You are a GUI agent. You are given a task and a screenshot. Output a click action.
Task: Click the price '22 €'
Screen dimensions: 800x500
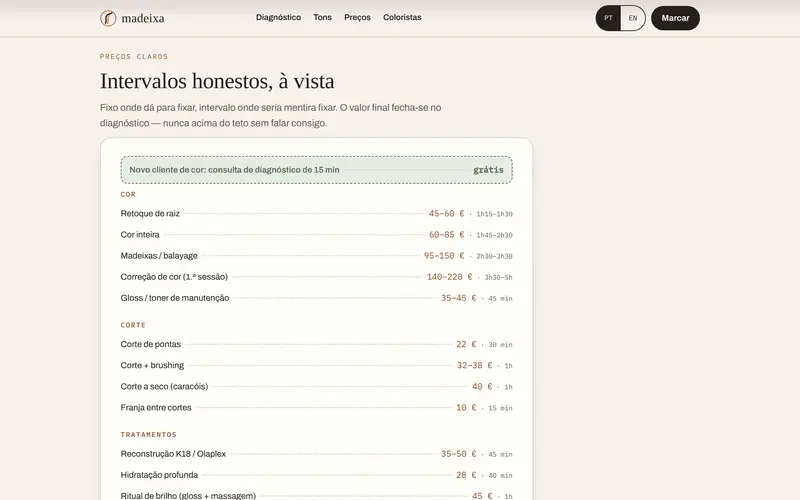coord(466,344)
